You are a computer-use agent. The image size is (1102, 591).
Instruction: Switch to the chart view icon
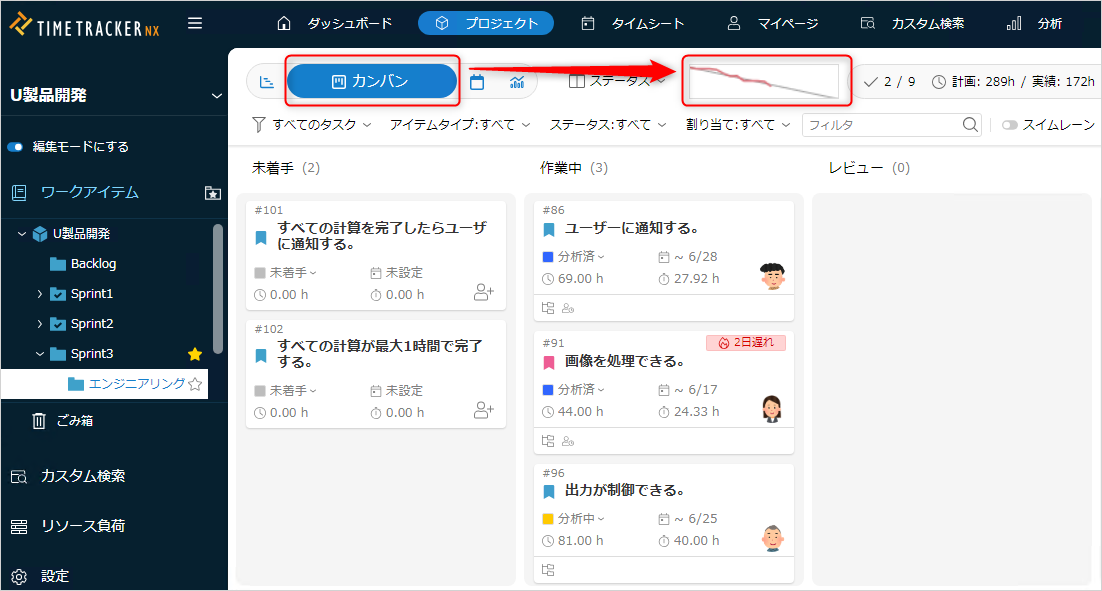(x=517, y=82)
